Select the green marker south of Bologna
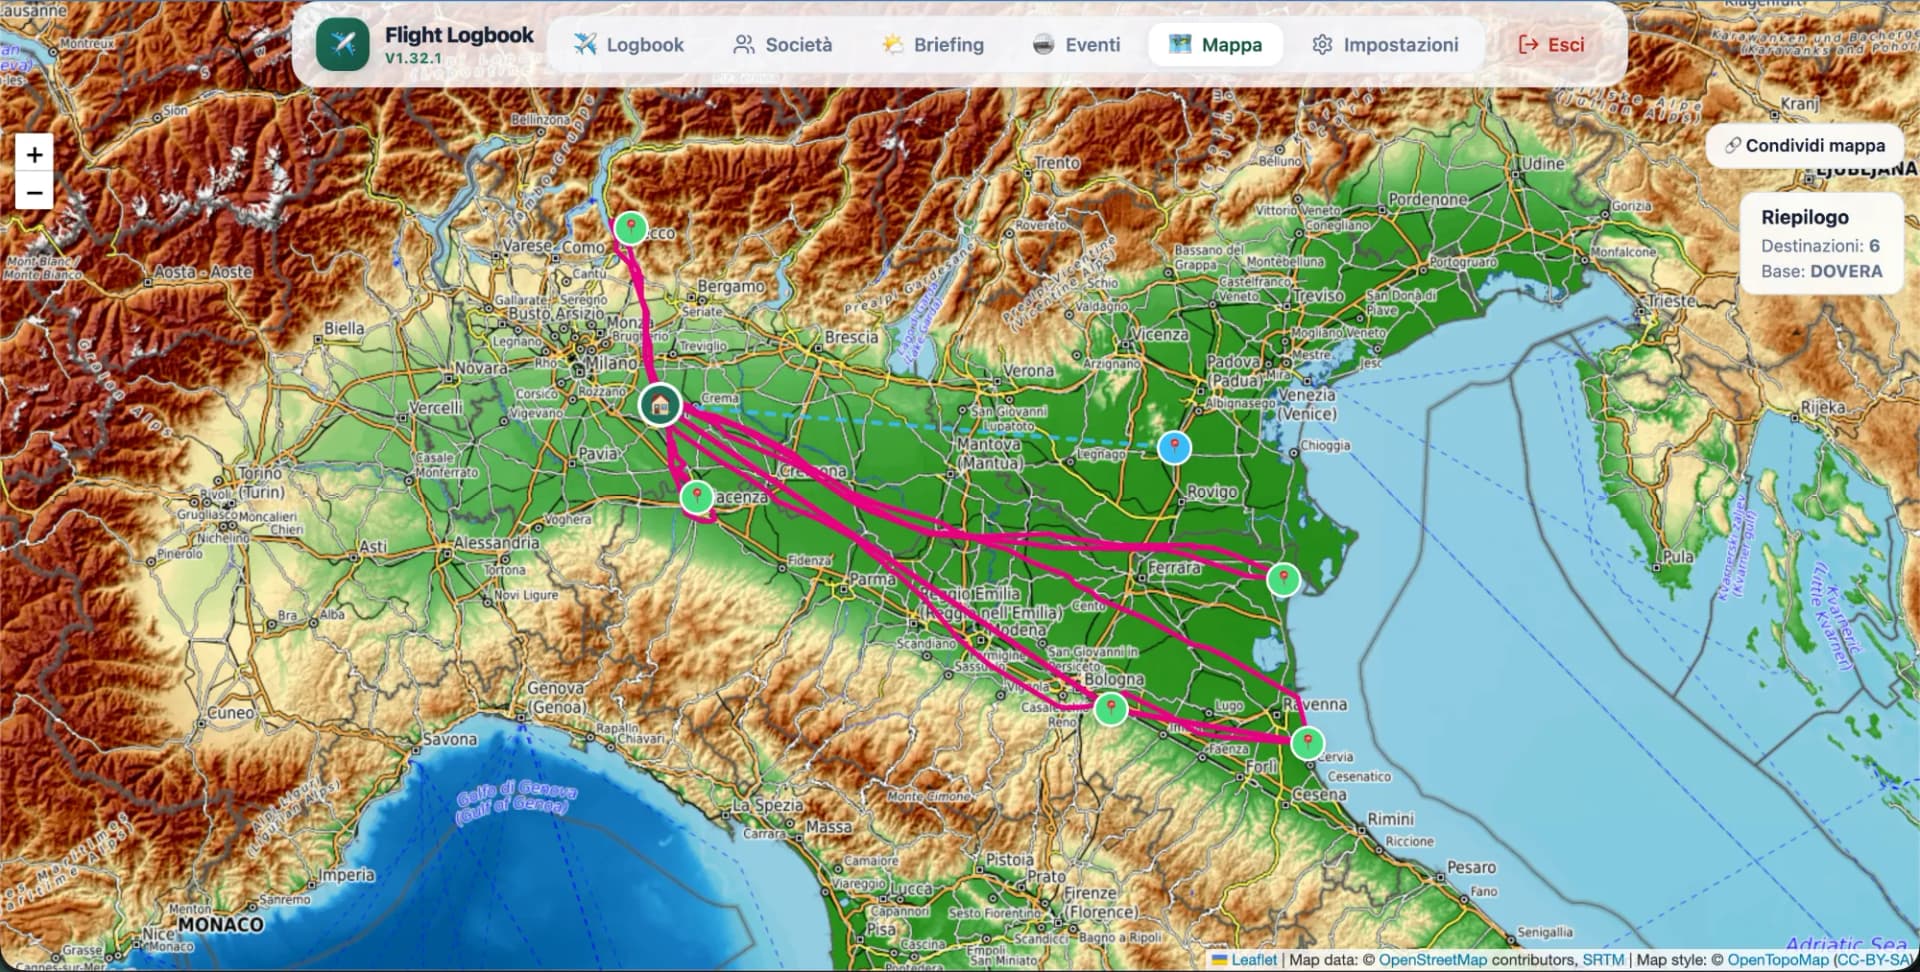The image size is (1920, 972). 1111,709
